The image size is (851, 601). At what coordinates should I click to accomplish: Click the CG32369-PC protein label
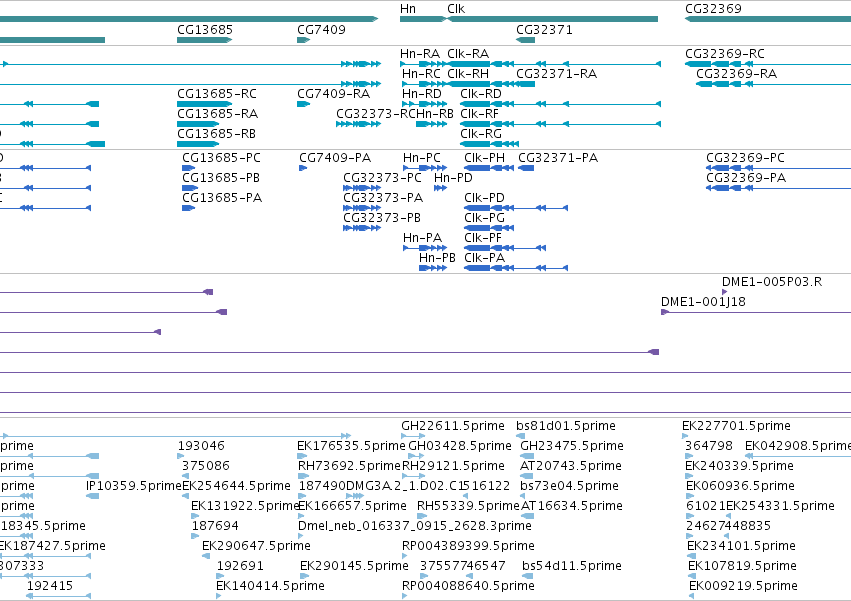point(745,158)
